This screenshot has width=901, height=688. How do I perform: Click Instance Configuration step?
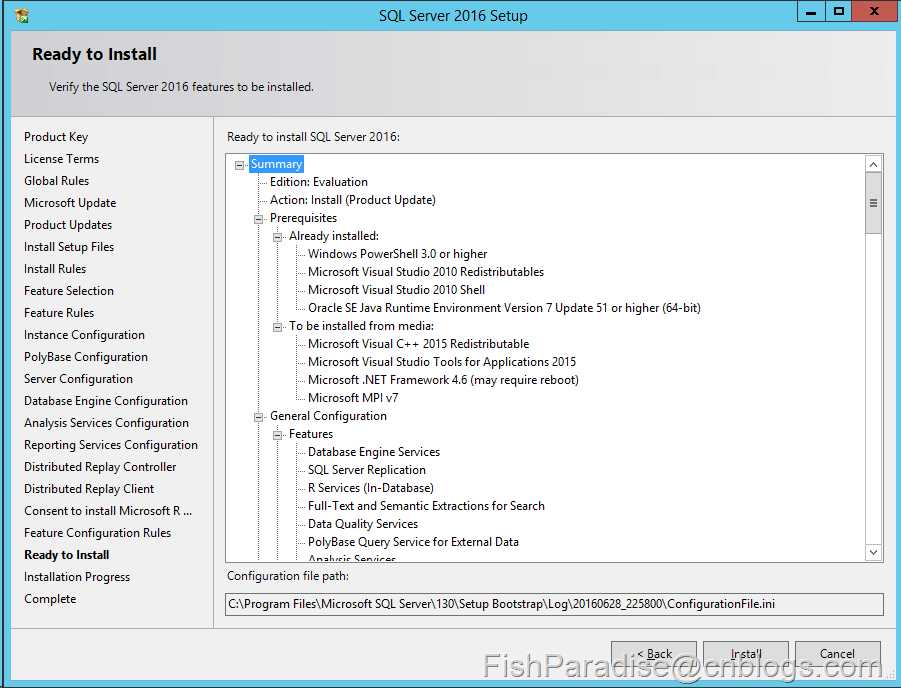pos(84,335)
